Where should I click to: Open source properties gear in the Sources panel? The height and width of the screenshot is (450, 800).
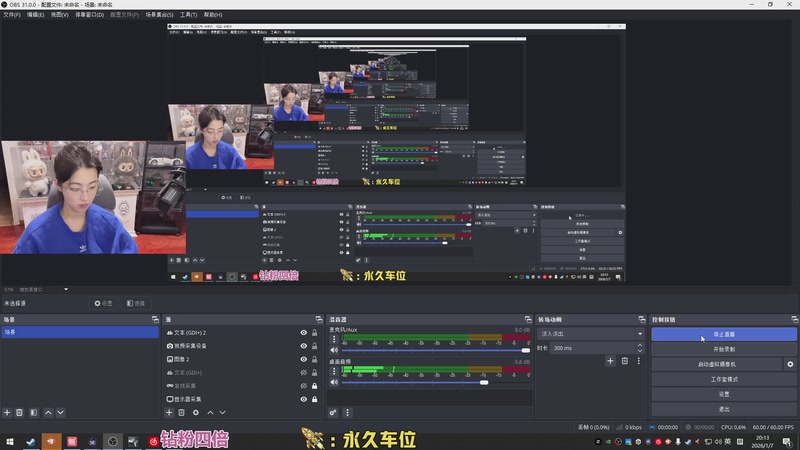click(x=196, y=412)
